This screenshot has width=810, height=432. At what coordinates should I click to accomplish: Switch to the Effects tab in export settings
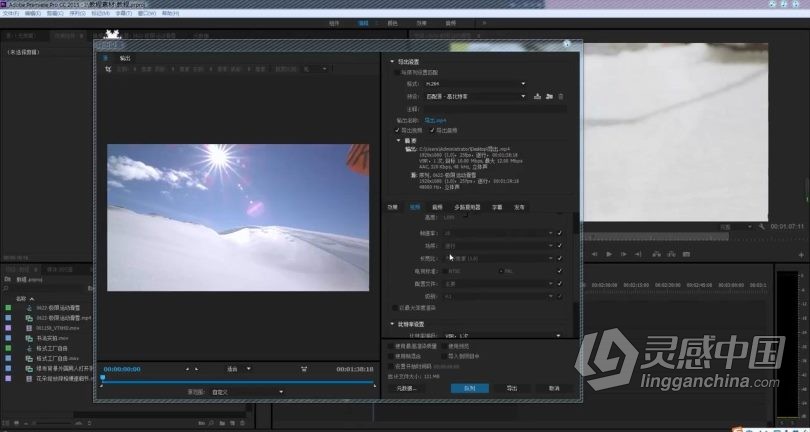coord(393,207)
